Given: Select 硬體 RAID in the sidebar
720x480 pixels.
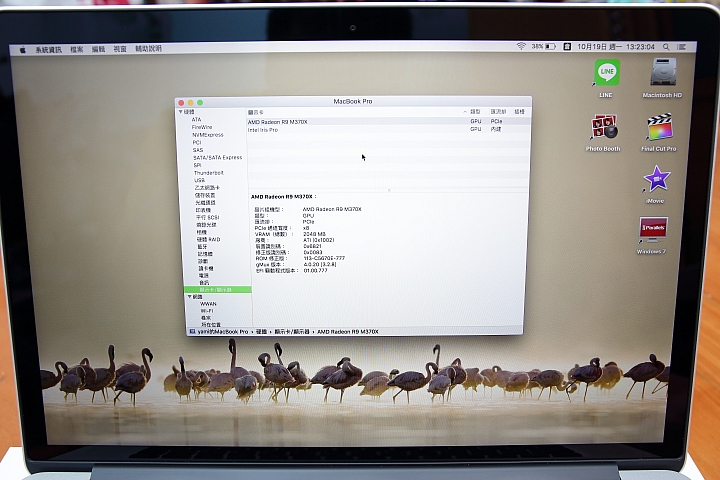Looking at the screenshot, I should click(x=208, y=239).
